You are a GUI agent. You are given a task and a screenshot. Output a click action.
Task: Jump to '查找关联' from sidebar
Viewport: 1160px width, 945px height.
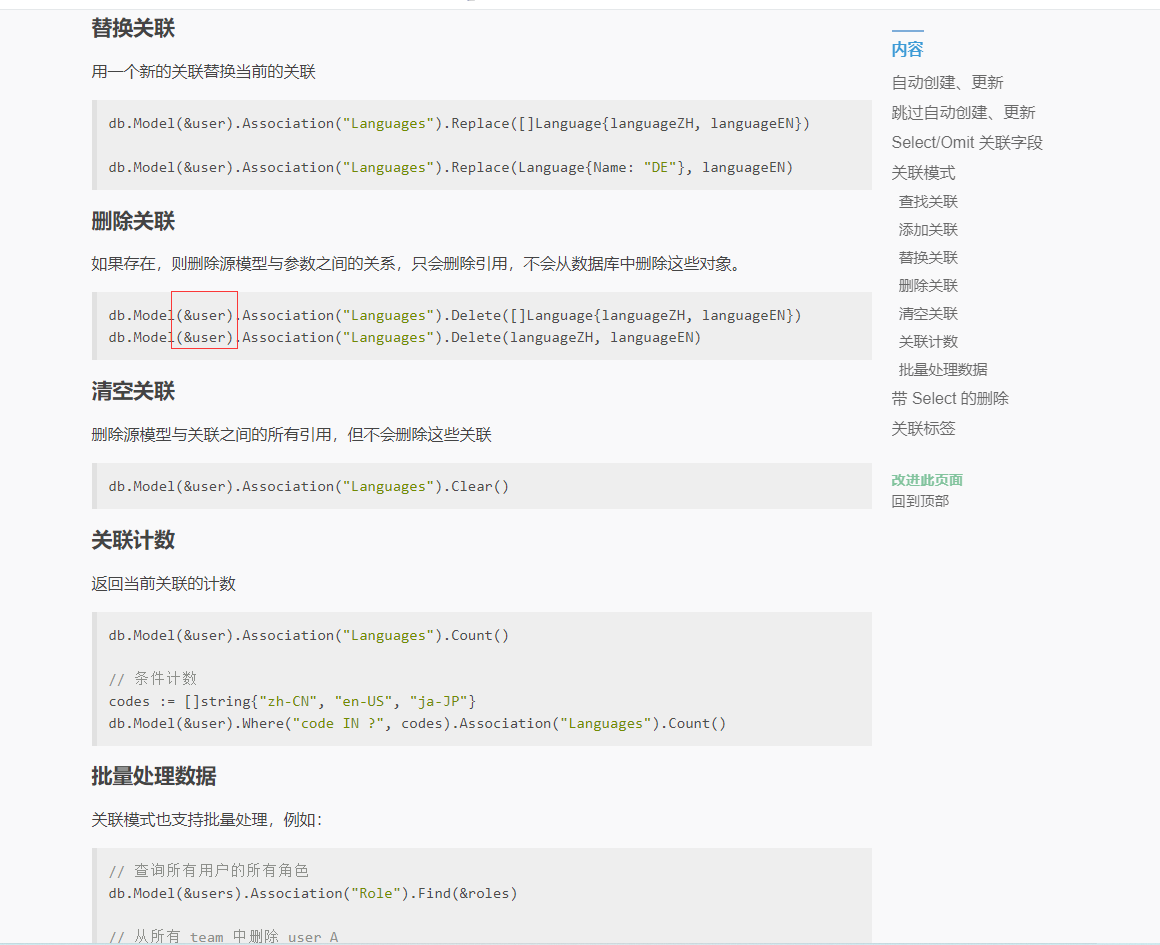point(928,202)
